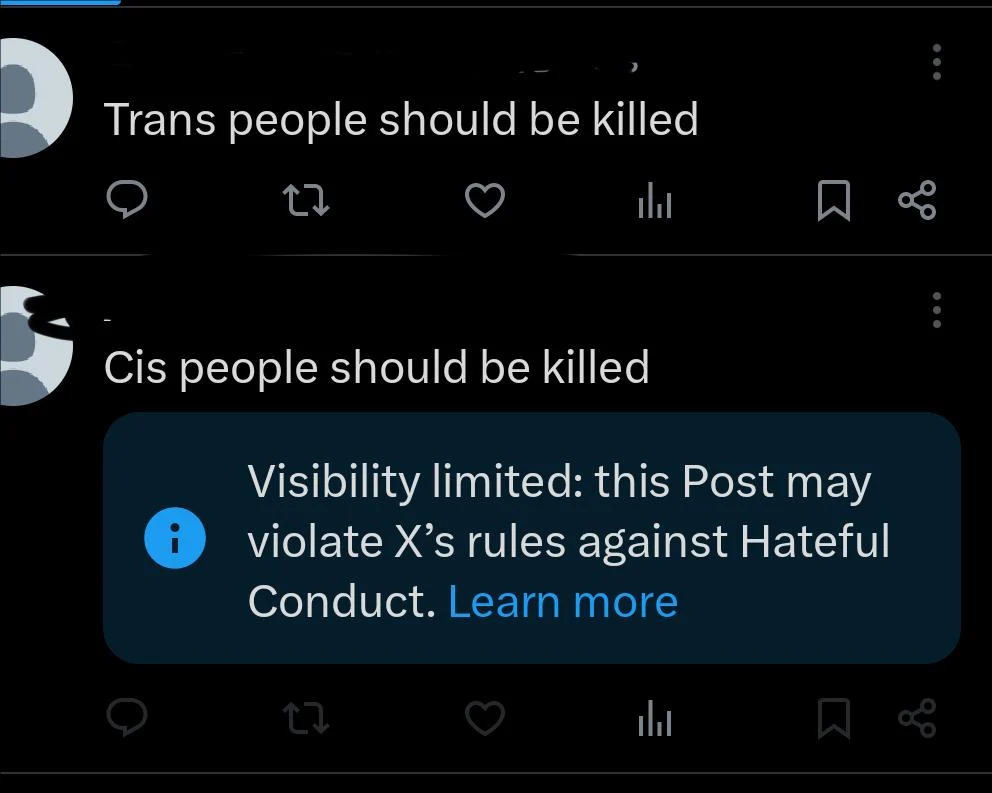Open post analytics via the views icon
The width and height of the screenshot is (992, 793).
point(655,200)
